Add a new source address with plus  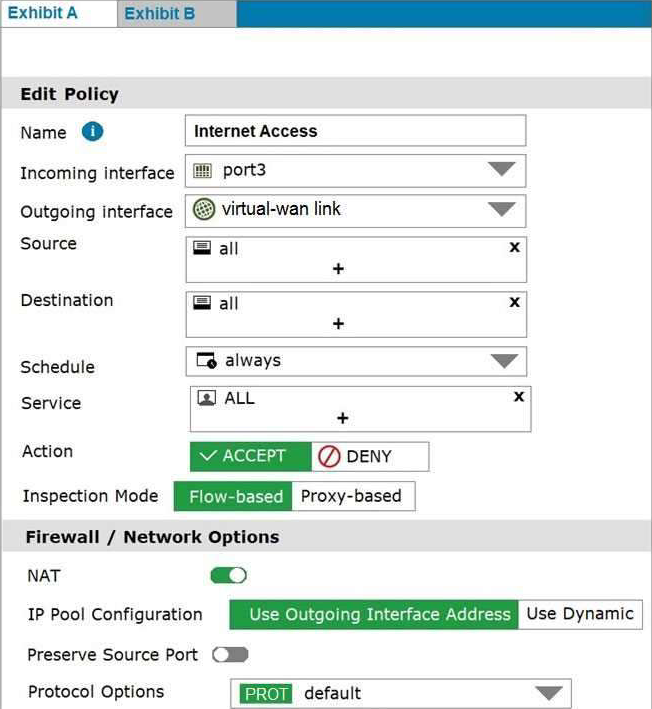pos(338,269)
